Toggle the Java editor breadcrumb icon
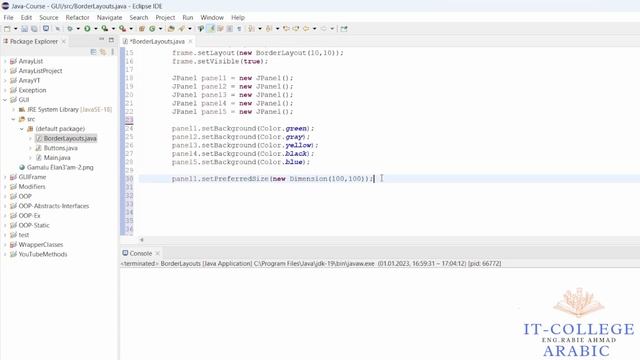Screen dimensions: 640x360 tap(201, 29)
